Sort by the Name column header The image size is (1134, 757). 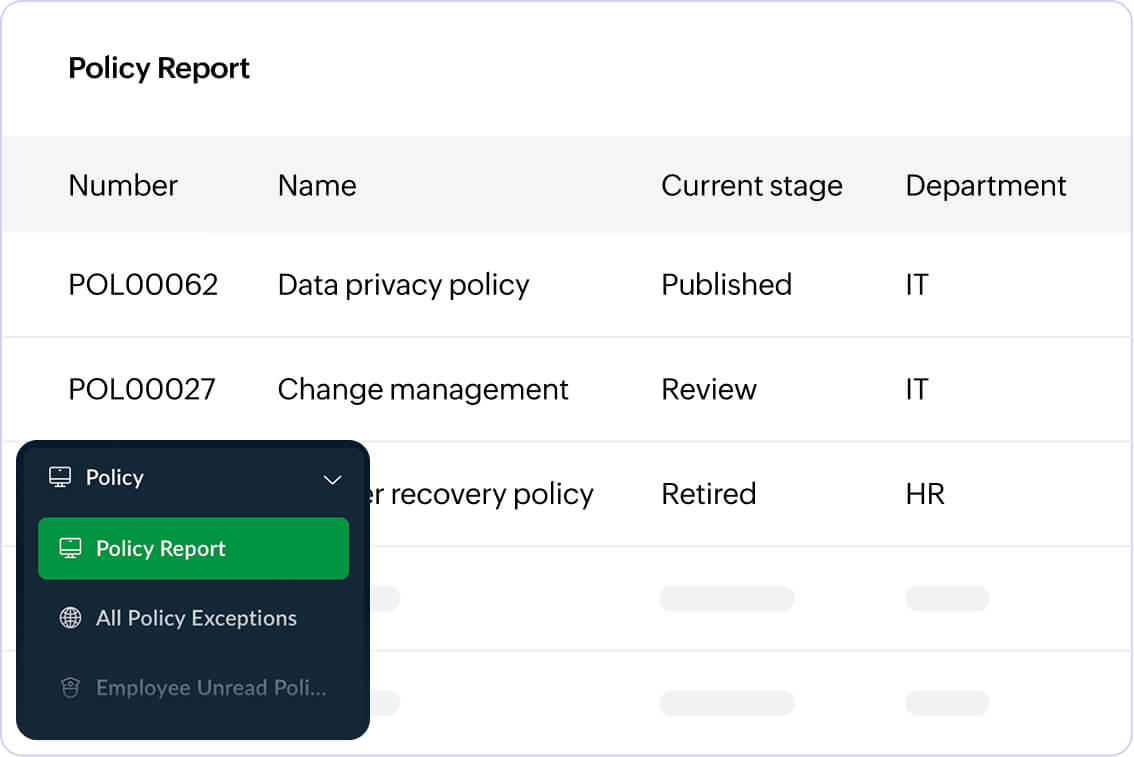[317, 186]
